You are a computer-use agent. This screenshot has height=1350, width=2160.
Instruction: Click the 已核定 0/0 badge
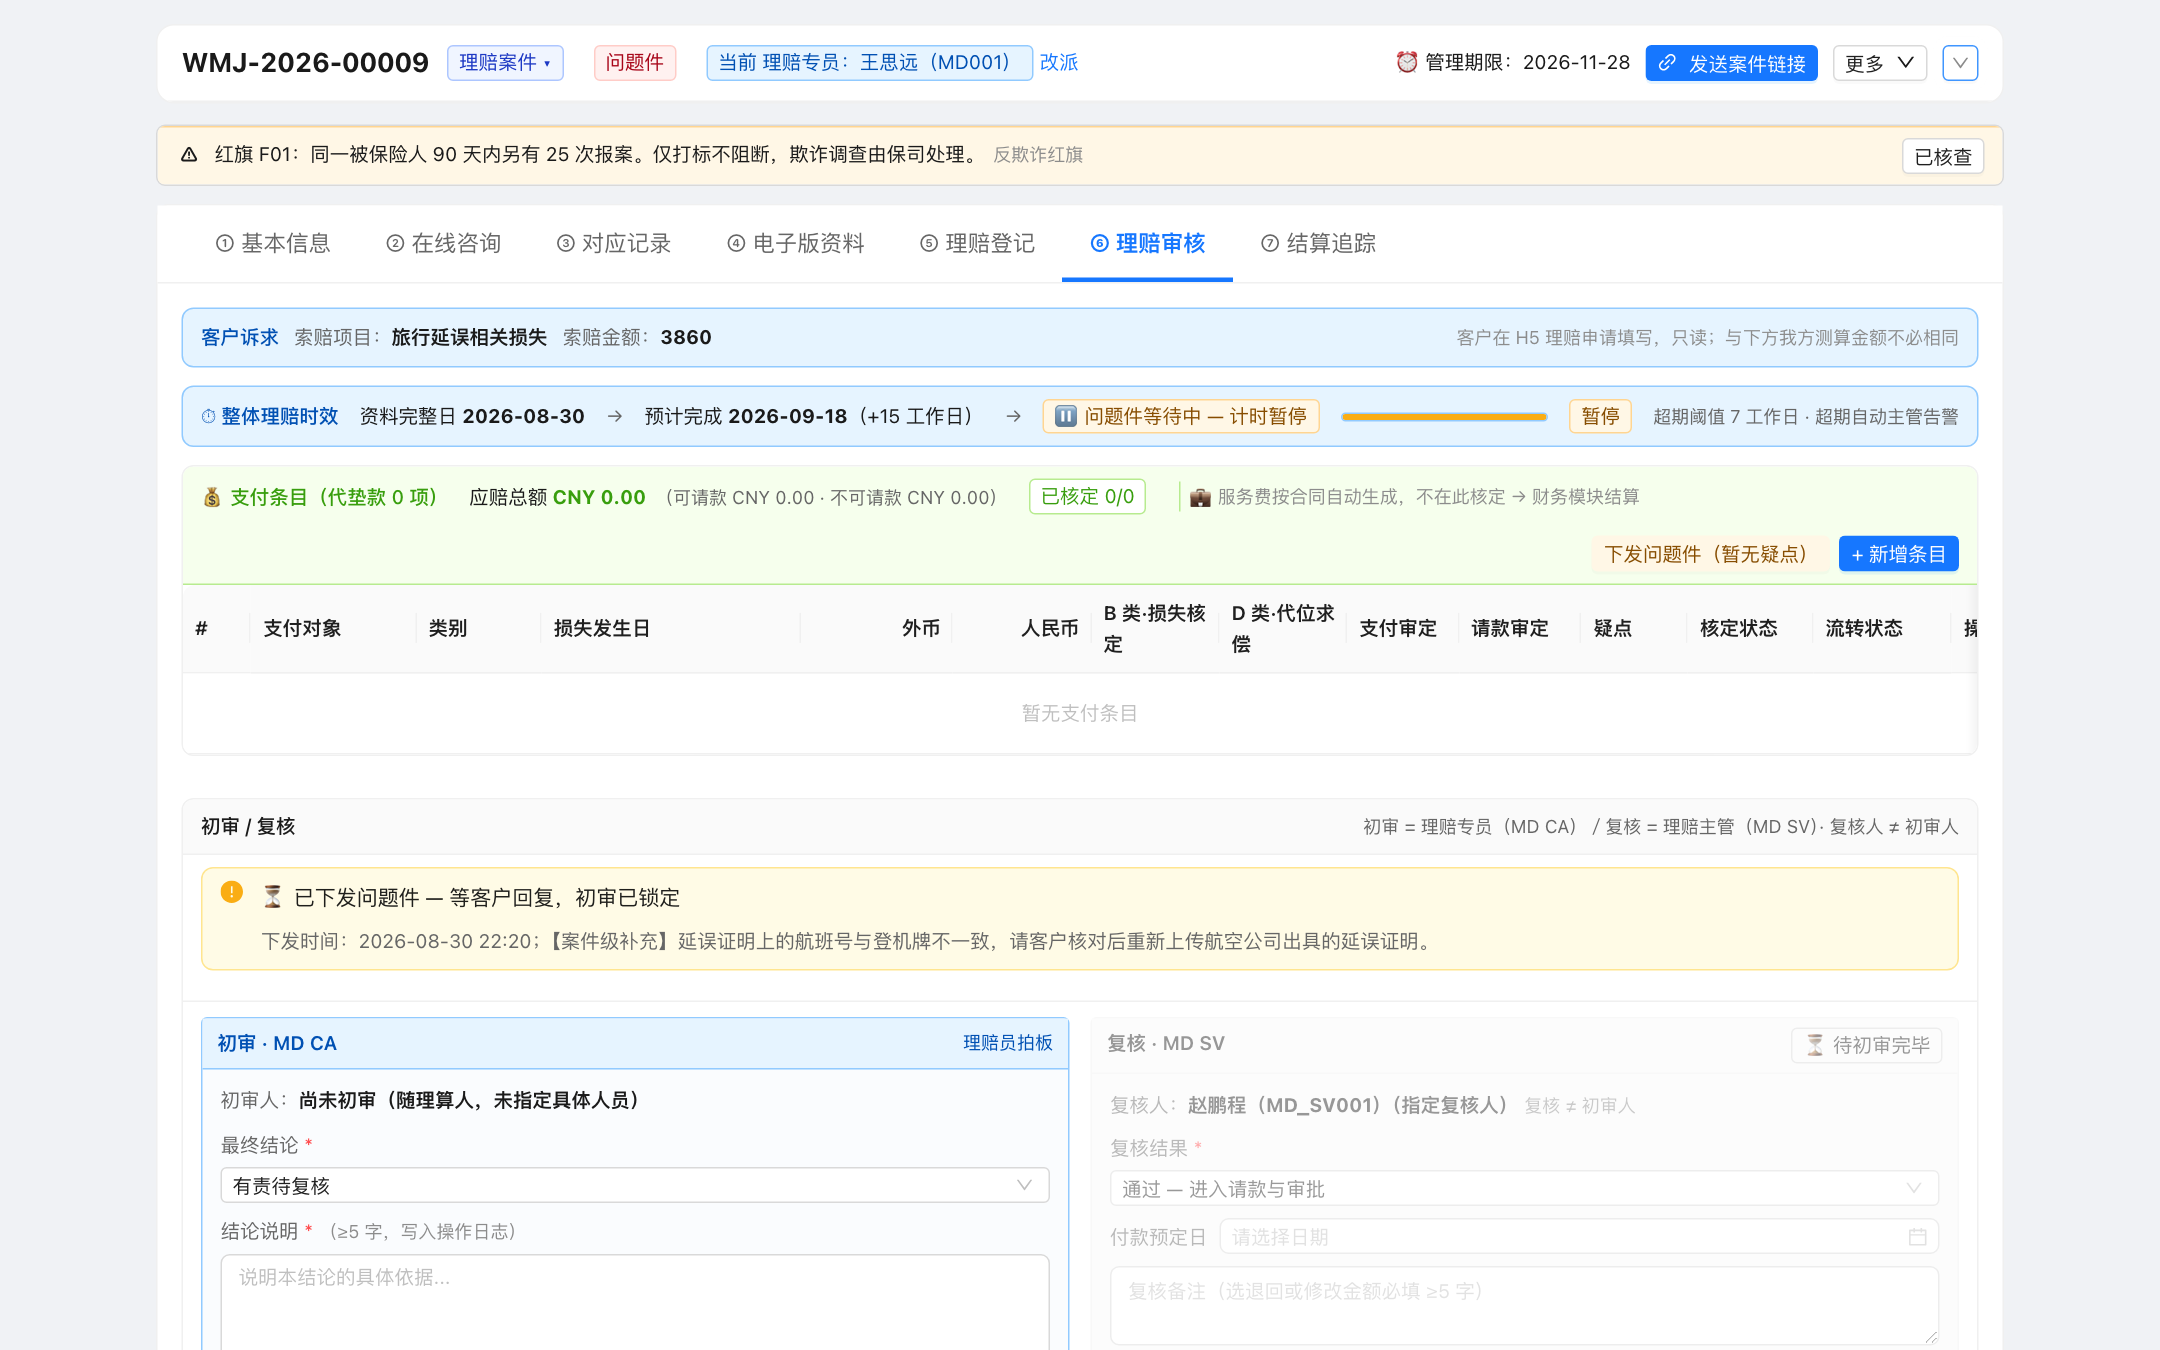click(x=1087, y=497)
